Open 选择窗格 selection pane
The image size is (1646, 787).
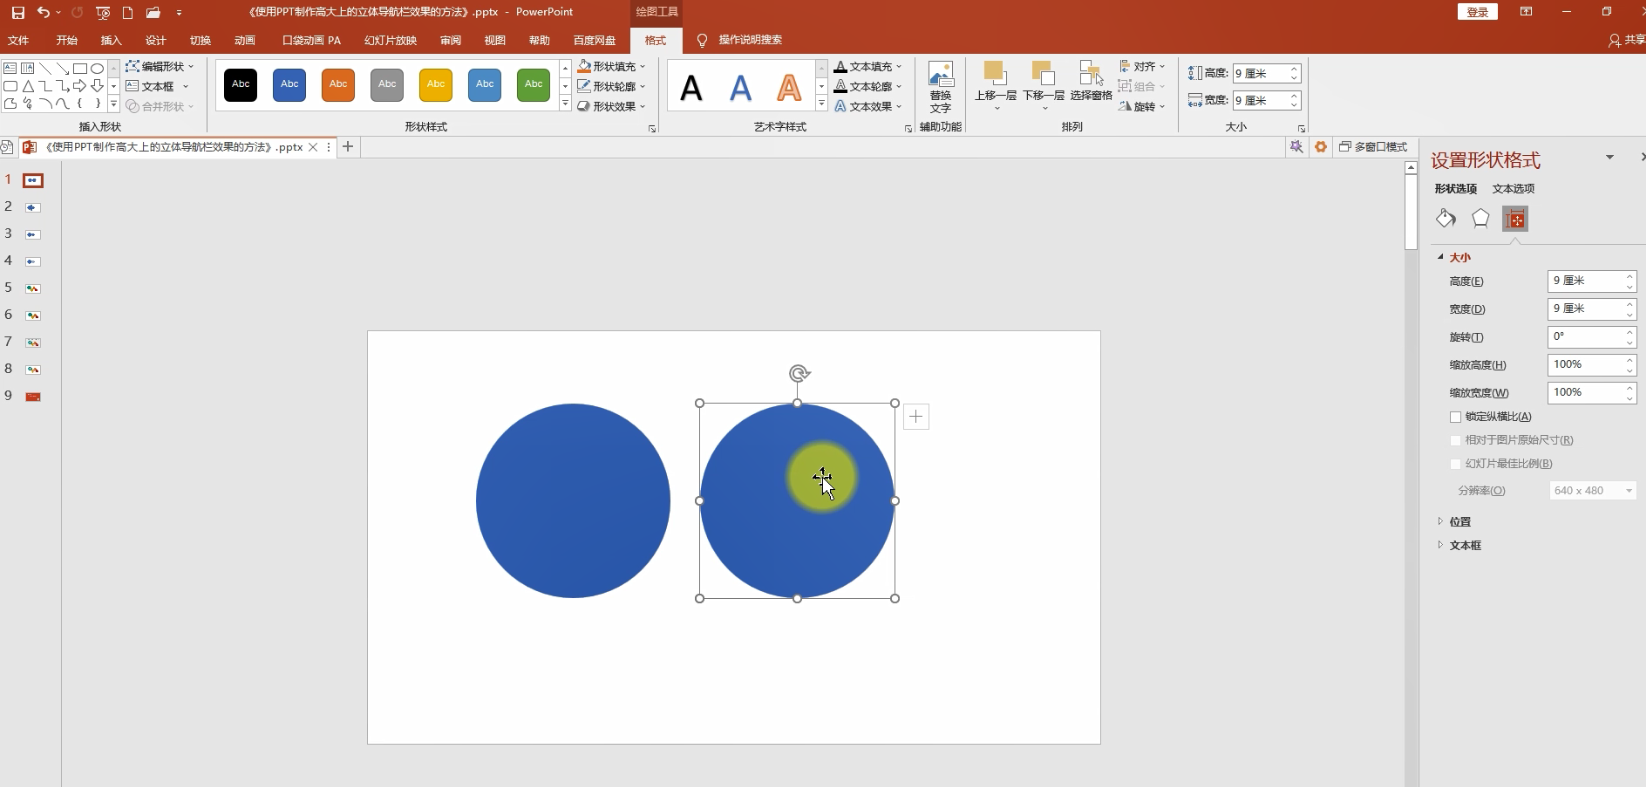point(1091,82)
